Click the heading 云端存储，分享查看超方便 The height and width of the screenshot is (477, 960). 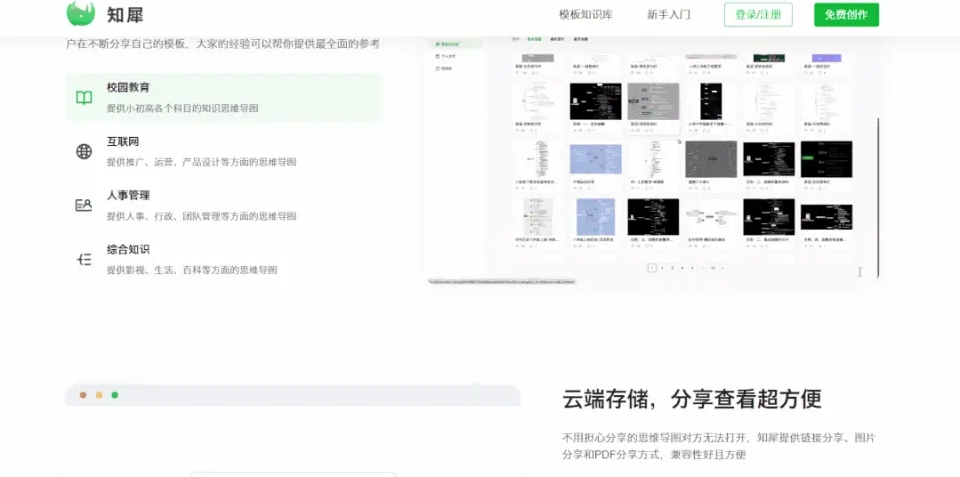(692, 399)
